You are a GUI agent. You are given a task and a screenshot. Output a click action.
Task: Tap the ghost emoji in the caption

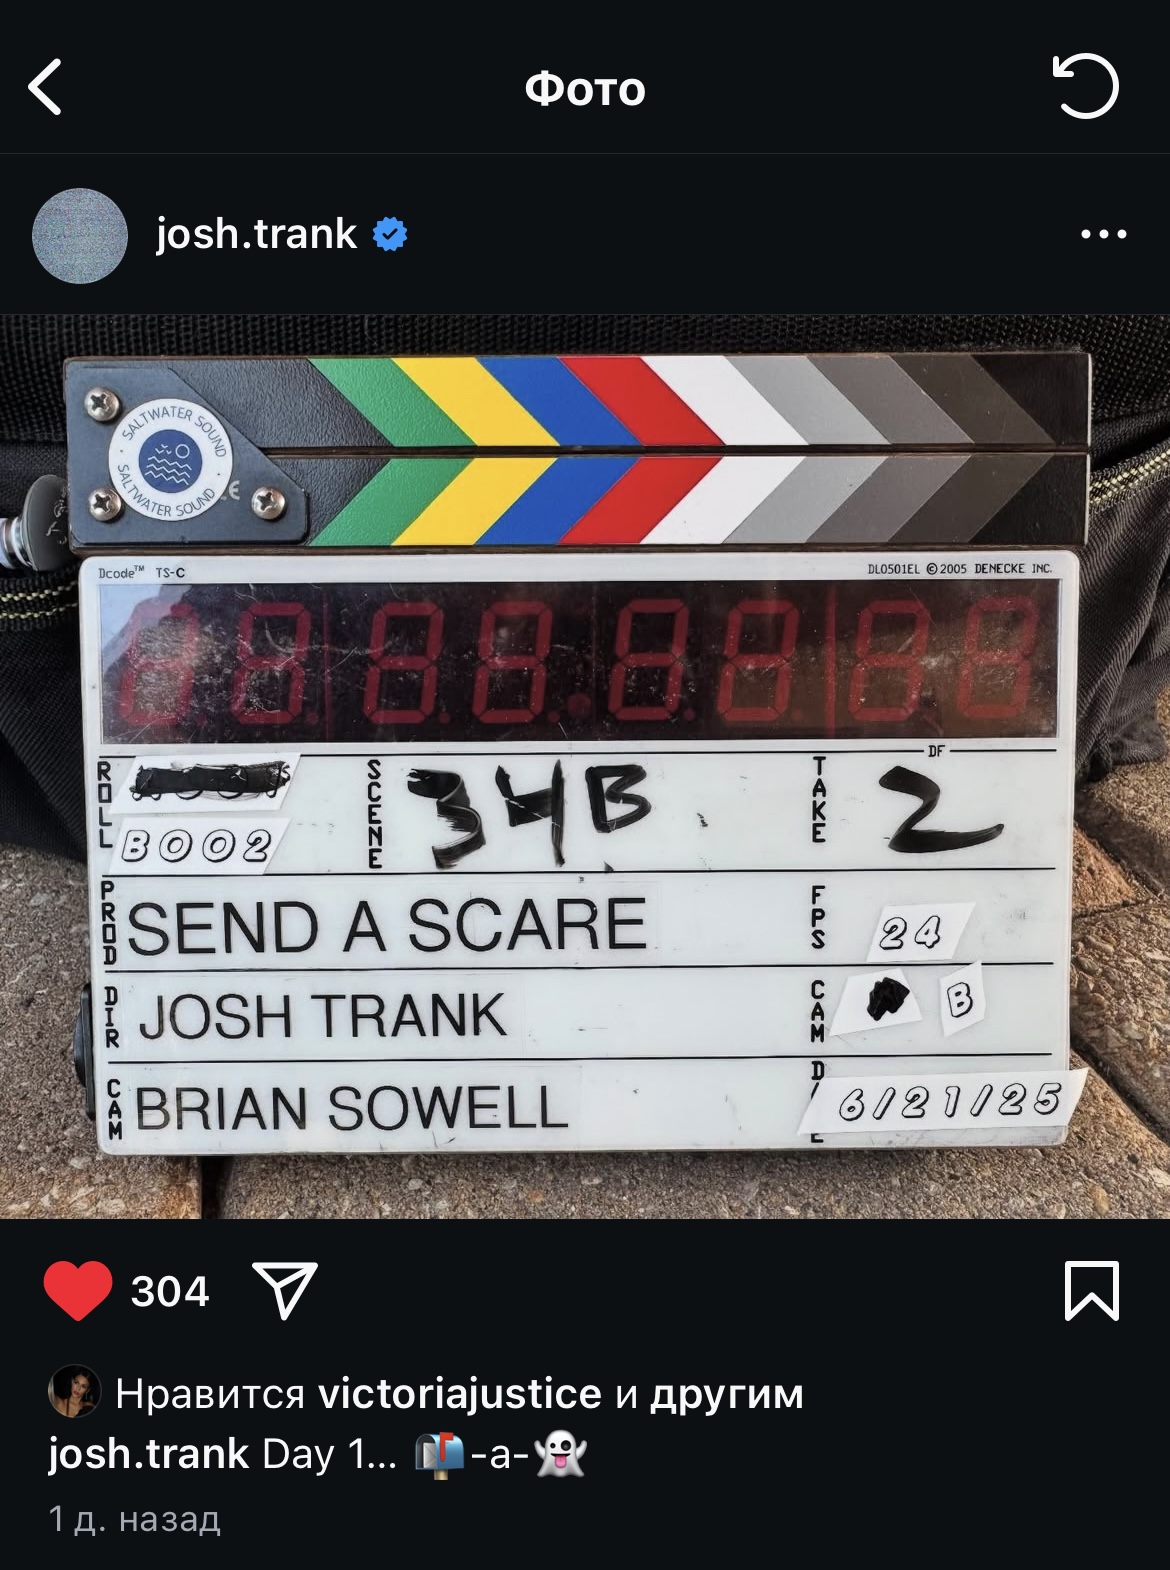pyautogui.click(x=560, y=1454)
